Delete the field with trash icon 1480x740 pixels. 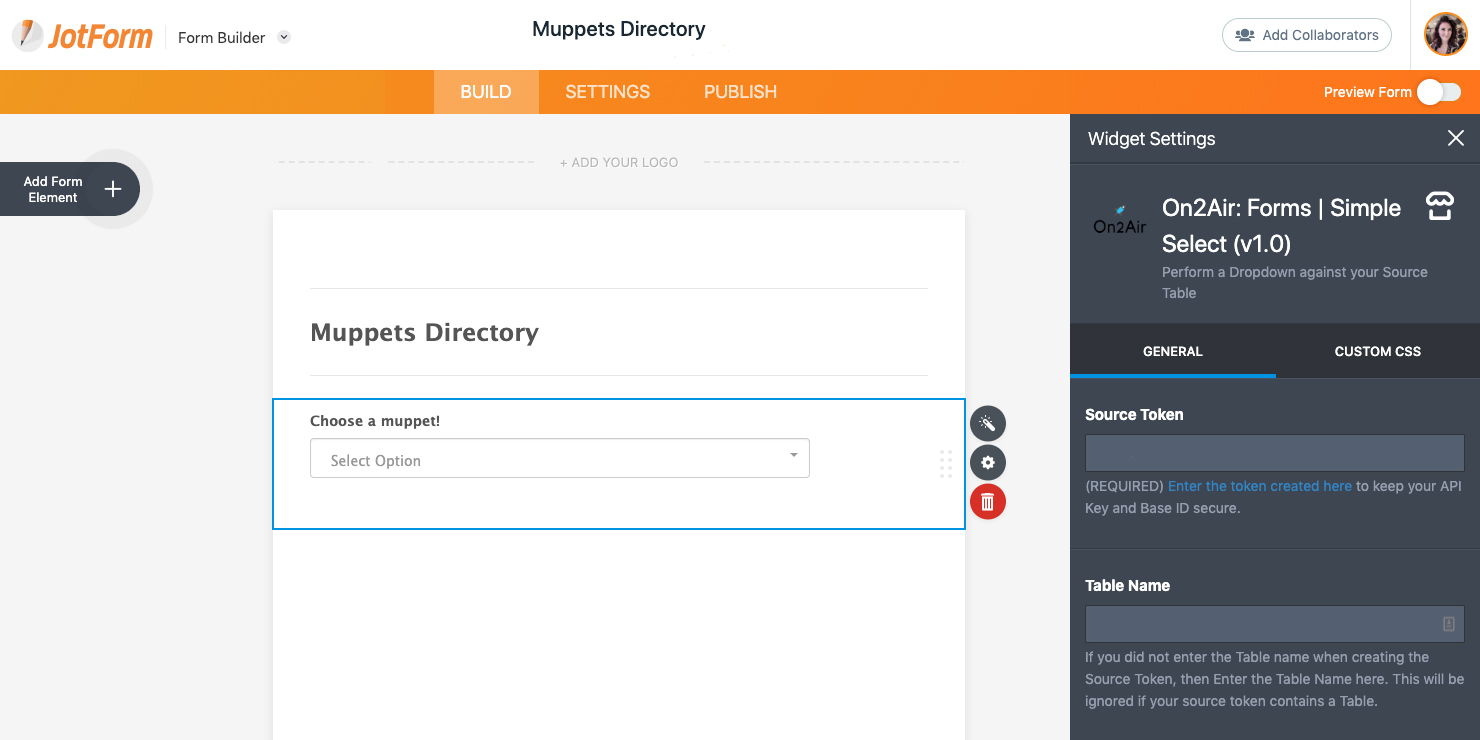pos(988,502)
